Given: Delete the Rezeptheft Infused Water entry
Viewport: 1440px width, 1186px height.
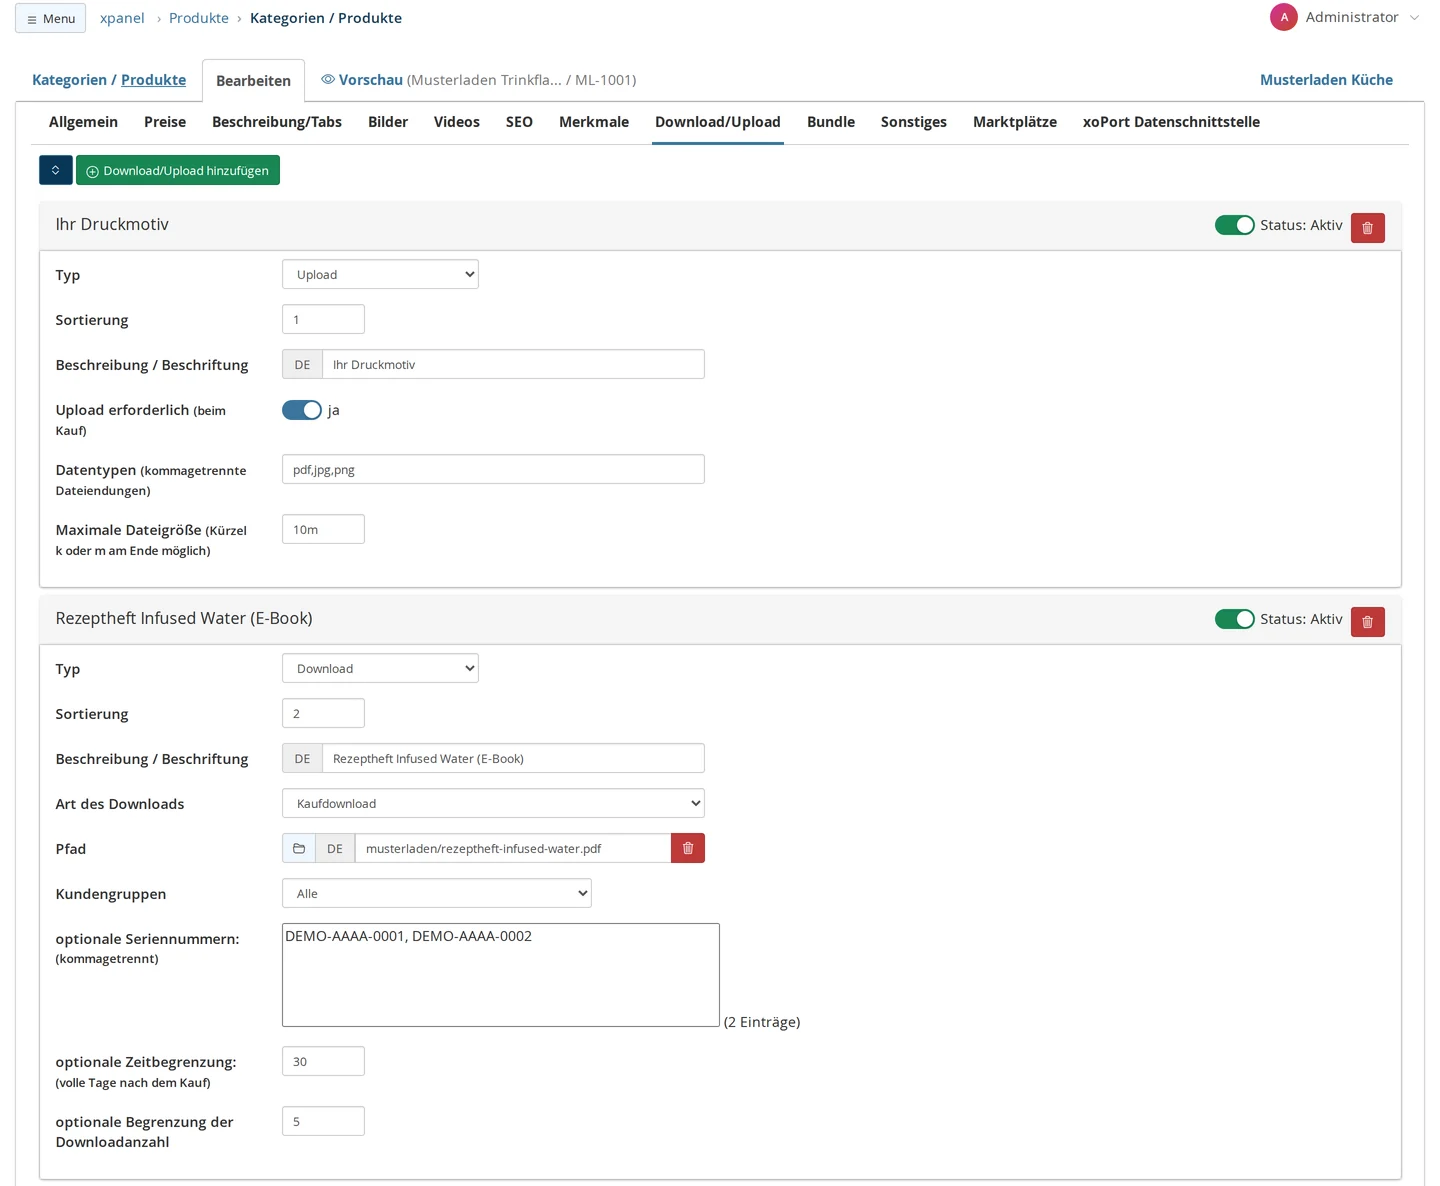Looking at the screenshot, I should [1367, 622].
